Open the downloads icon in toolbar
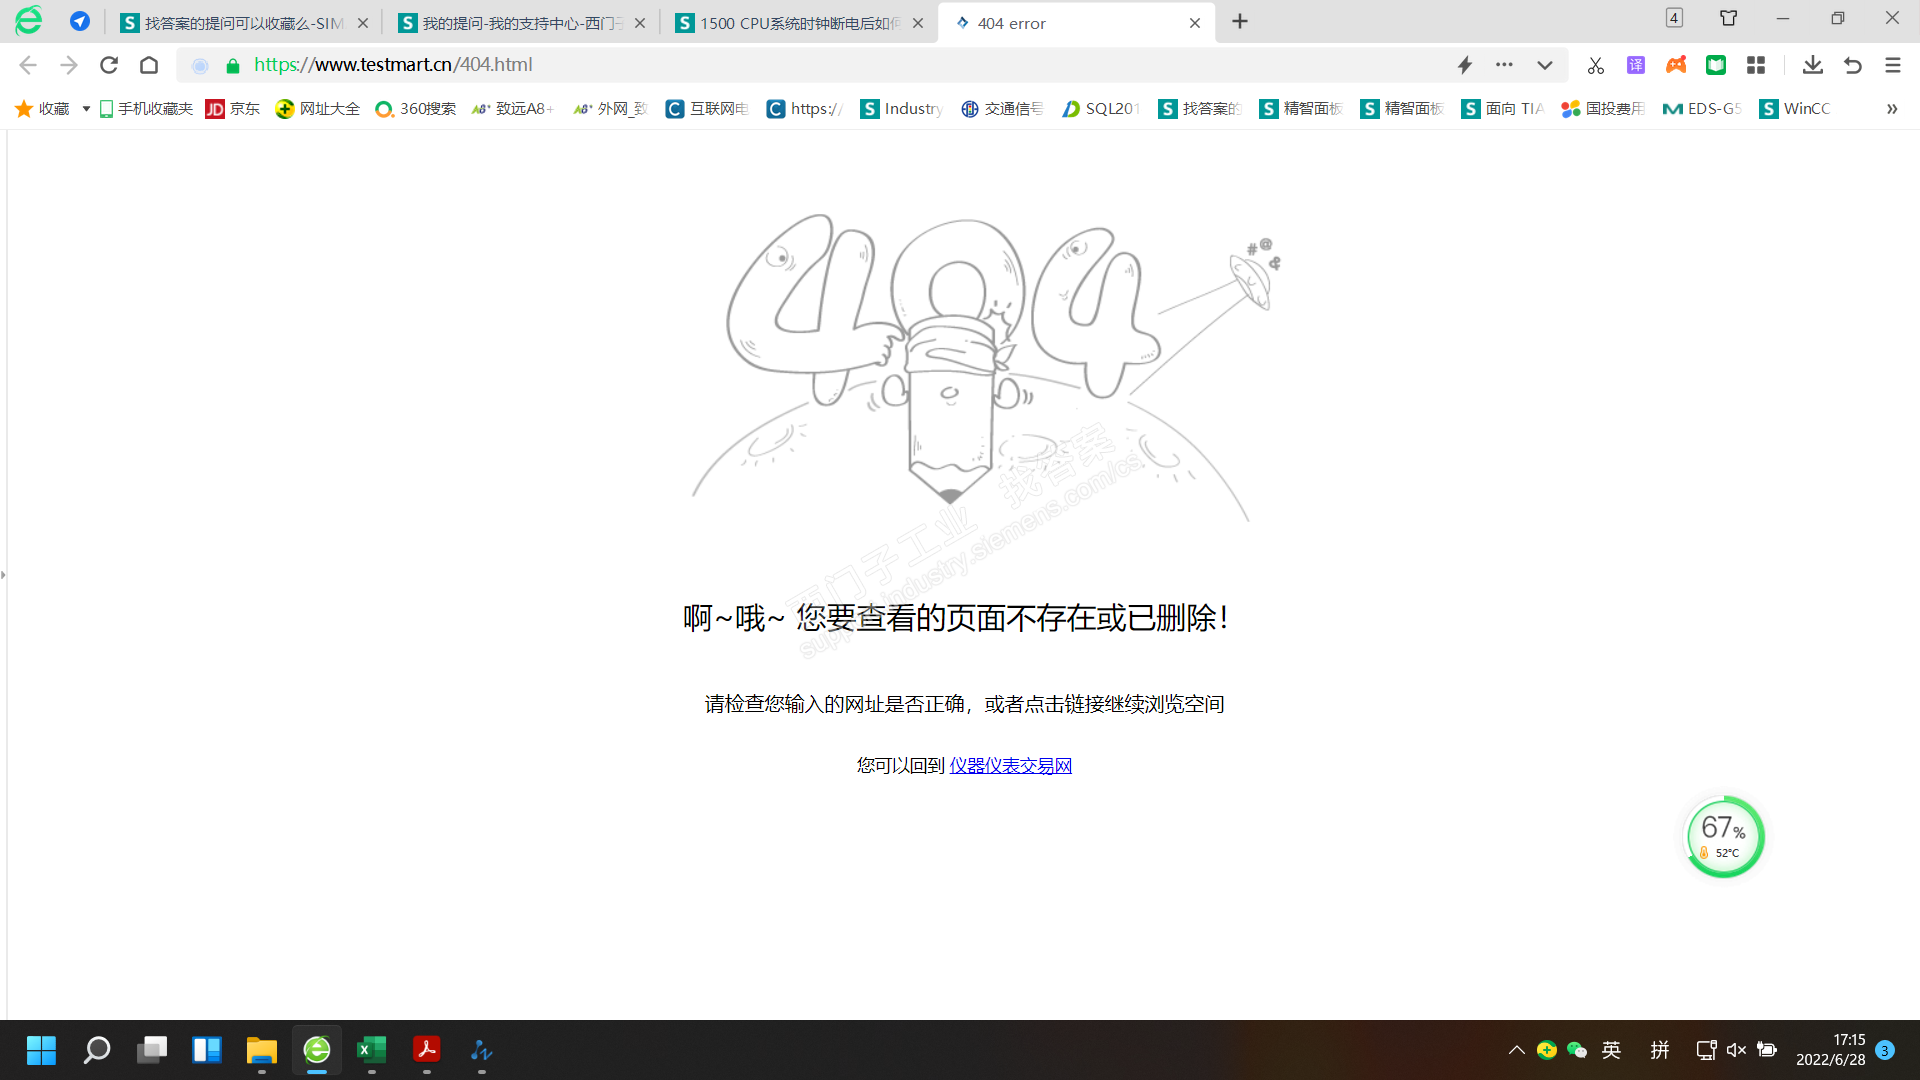This screenshot has width=1920, height=1080. point(1812,65)
